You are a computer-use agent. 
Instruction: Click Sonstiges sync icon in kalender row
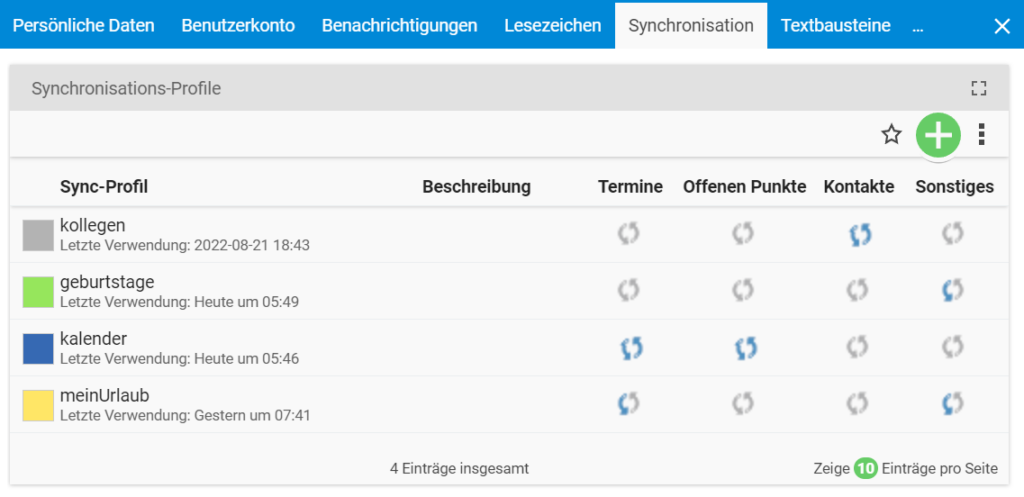[953, 347]
